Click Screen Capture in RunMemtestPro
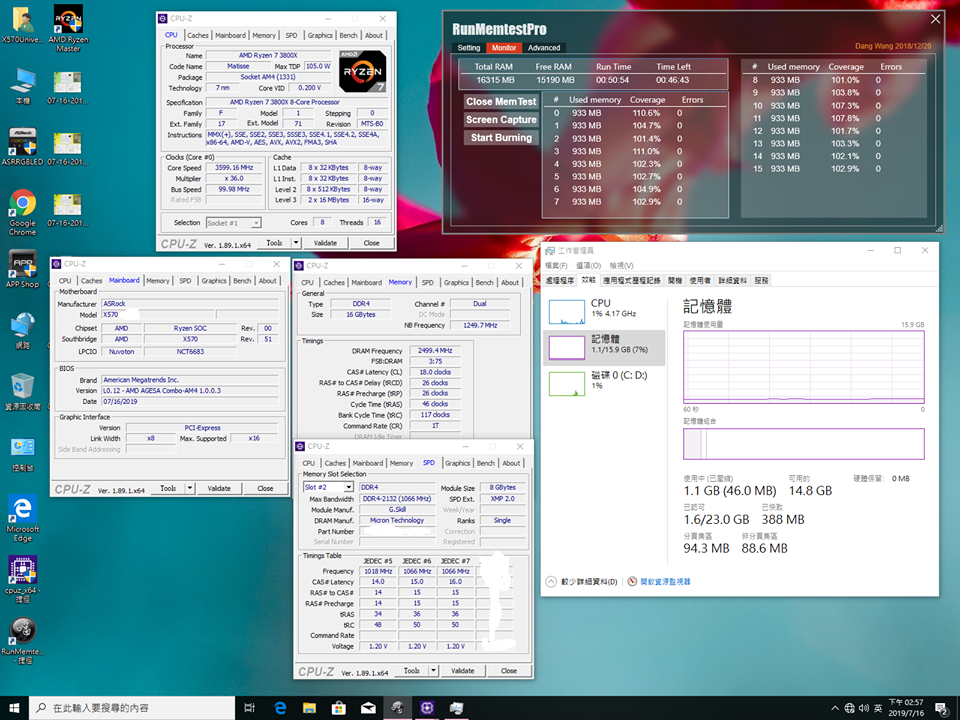960x720 pixels. tap(501, 120)
